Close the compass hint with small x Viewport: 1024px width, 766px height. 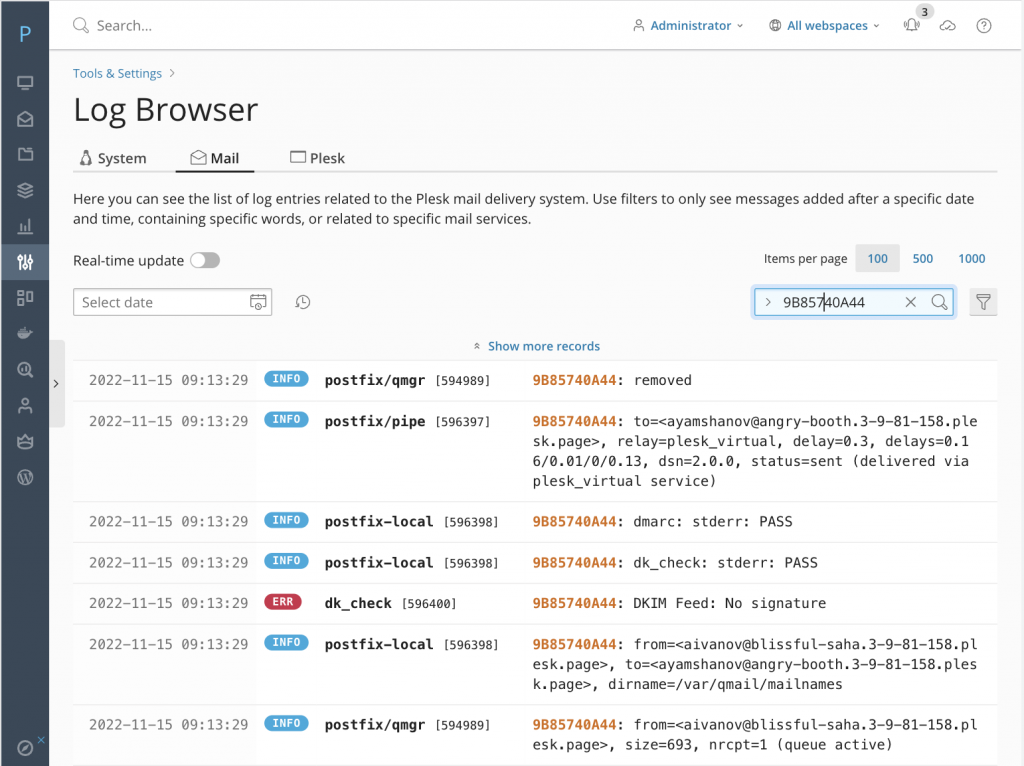(41, 739)
